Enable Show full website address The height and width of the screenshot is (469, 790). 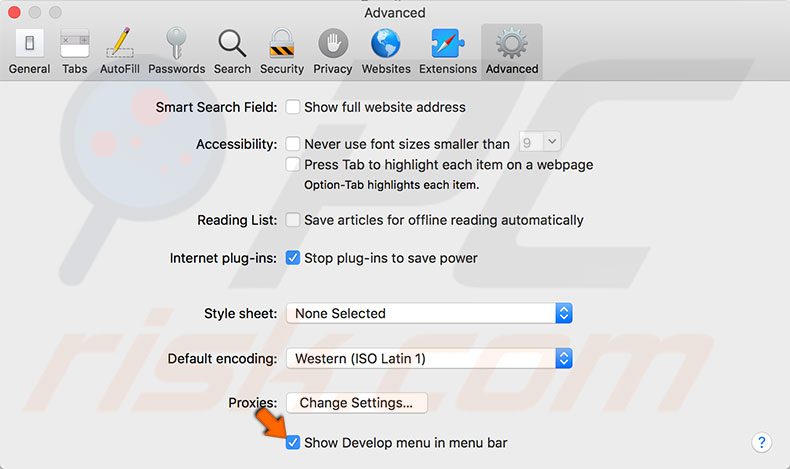point(293,107)
